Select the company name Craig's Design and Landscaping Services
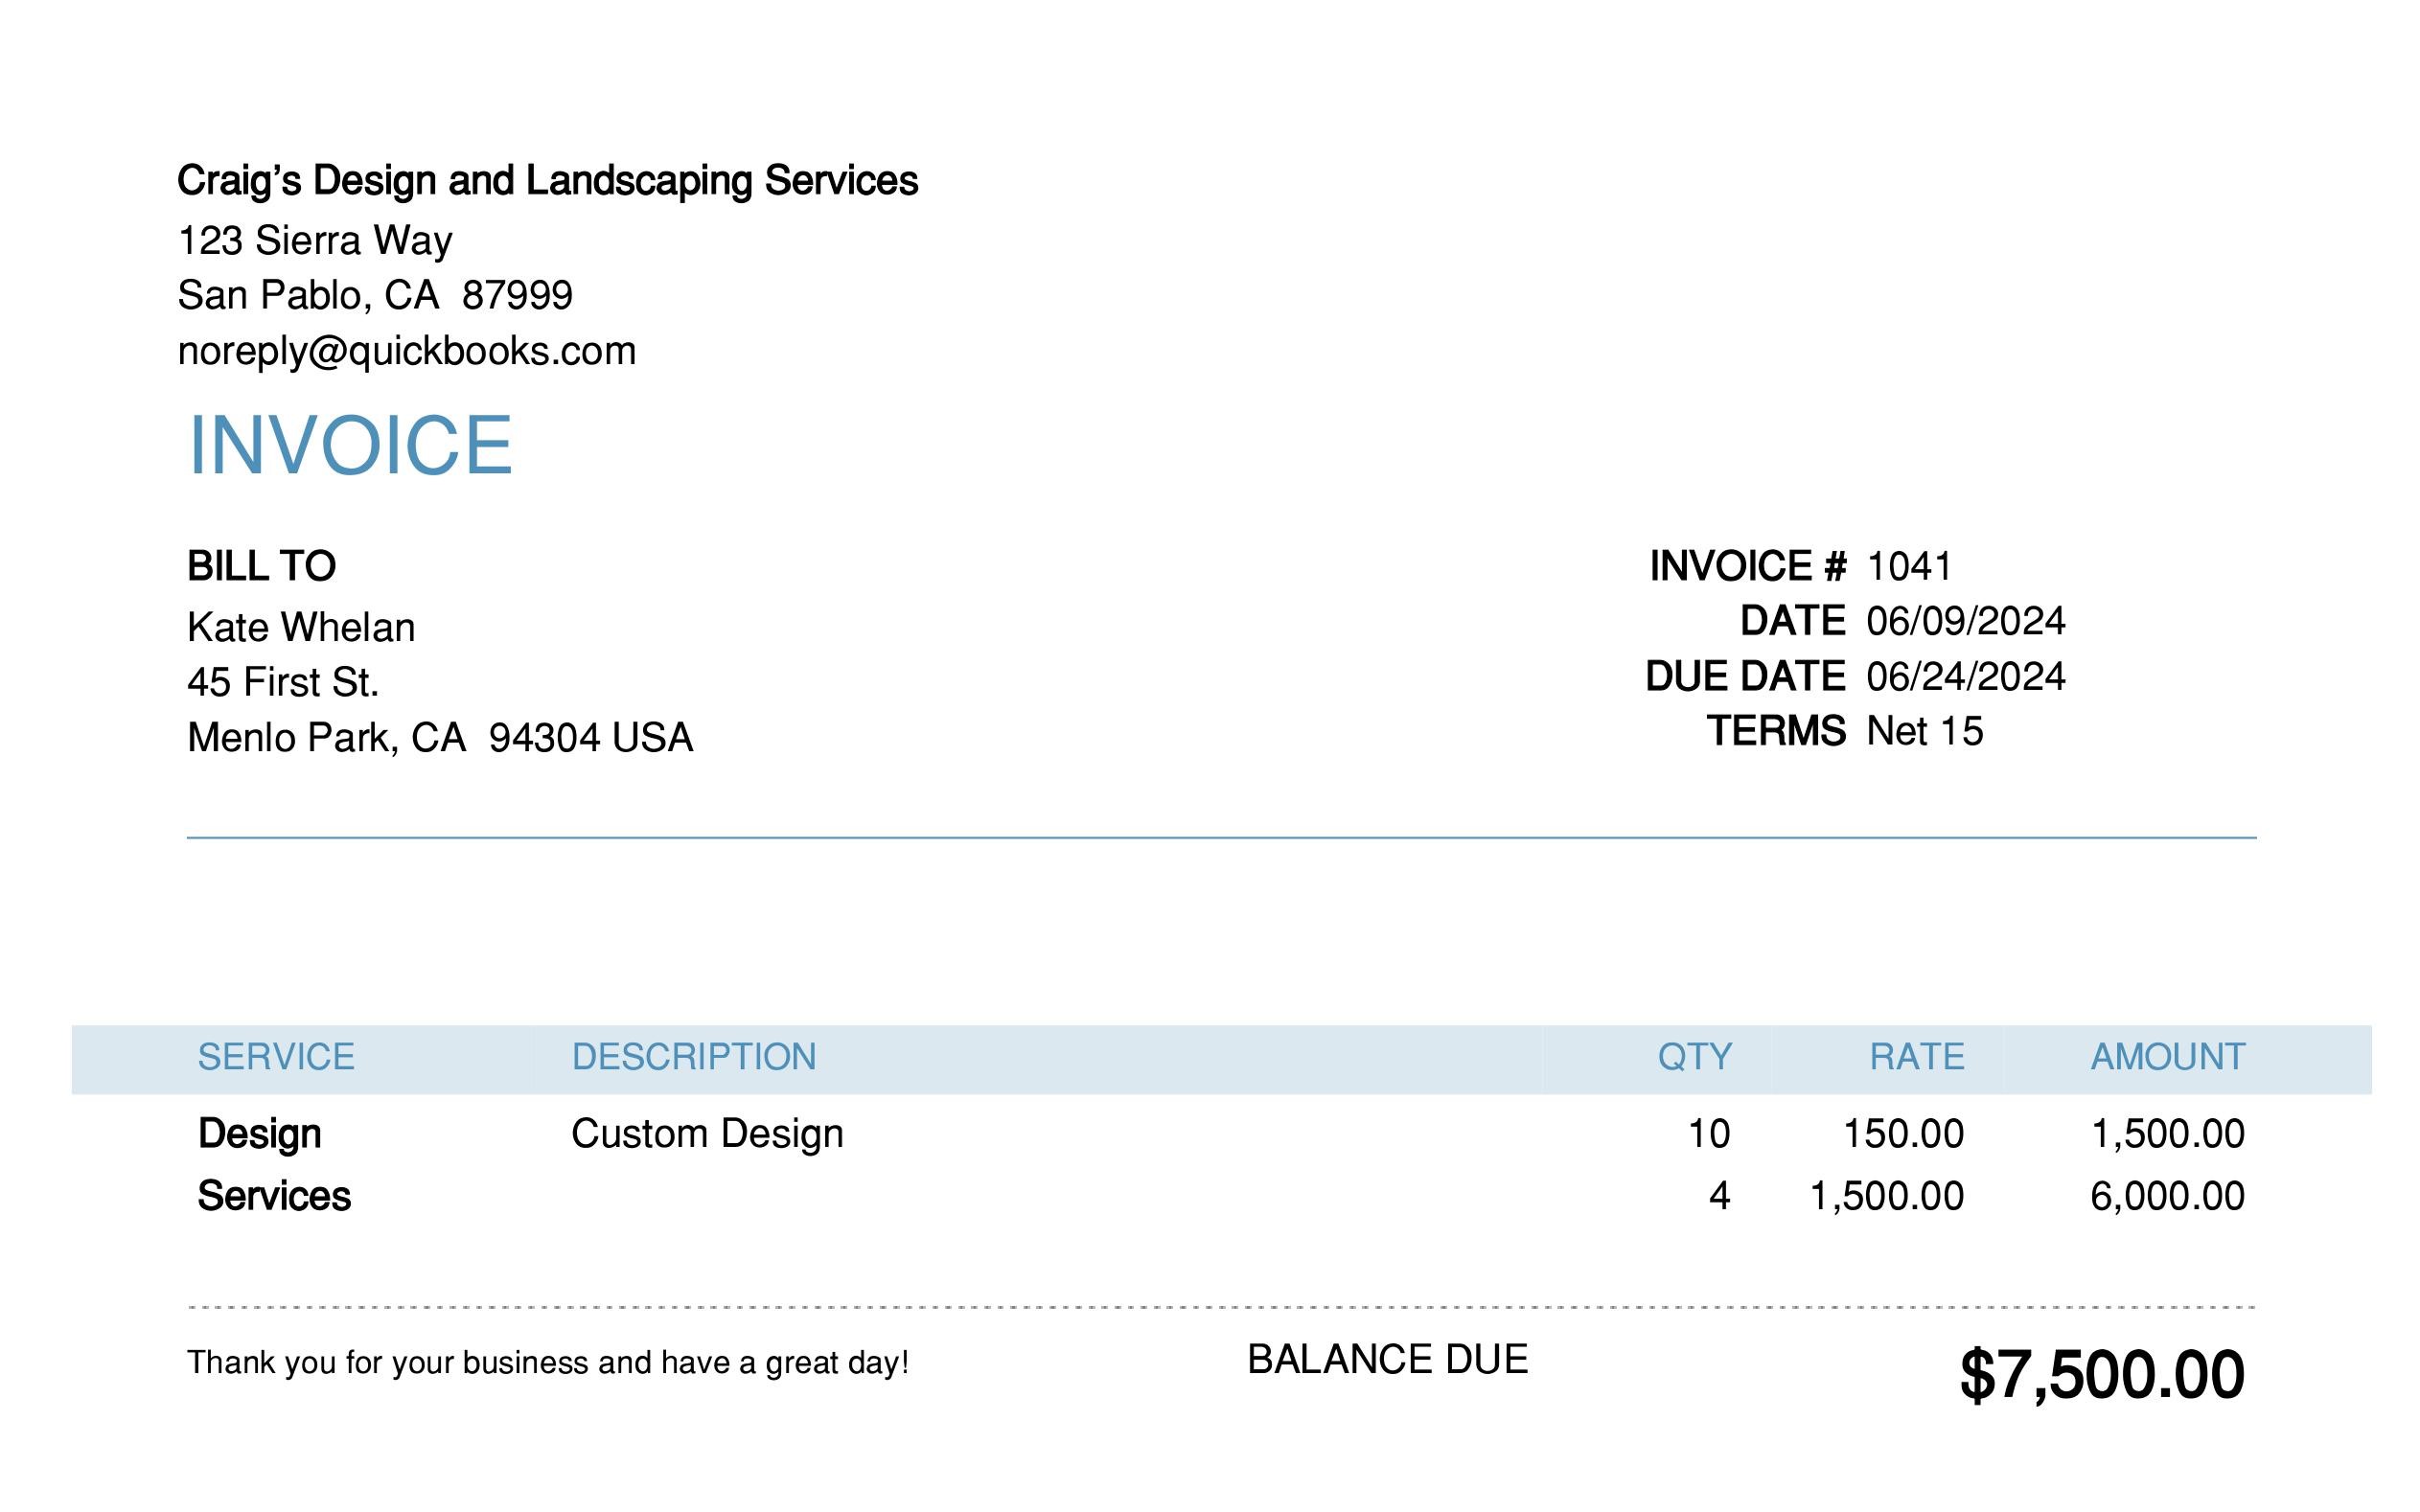The image size is (2420, 1512). pos(547,181)
